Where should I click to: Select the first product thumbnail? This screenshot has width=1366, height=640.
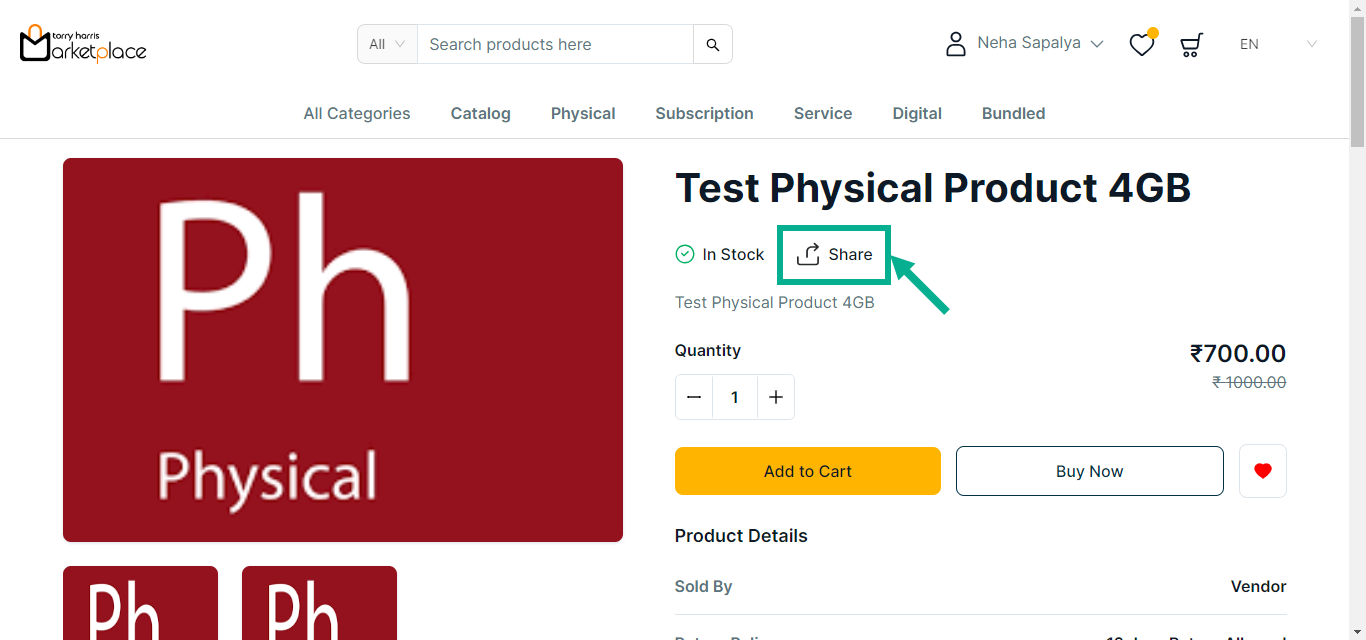(x=140, y=603)
